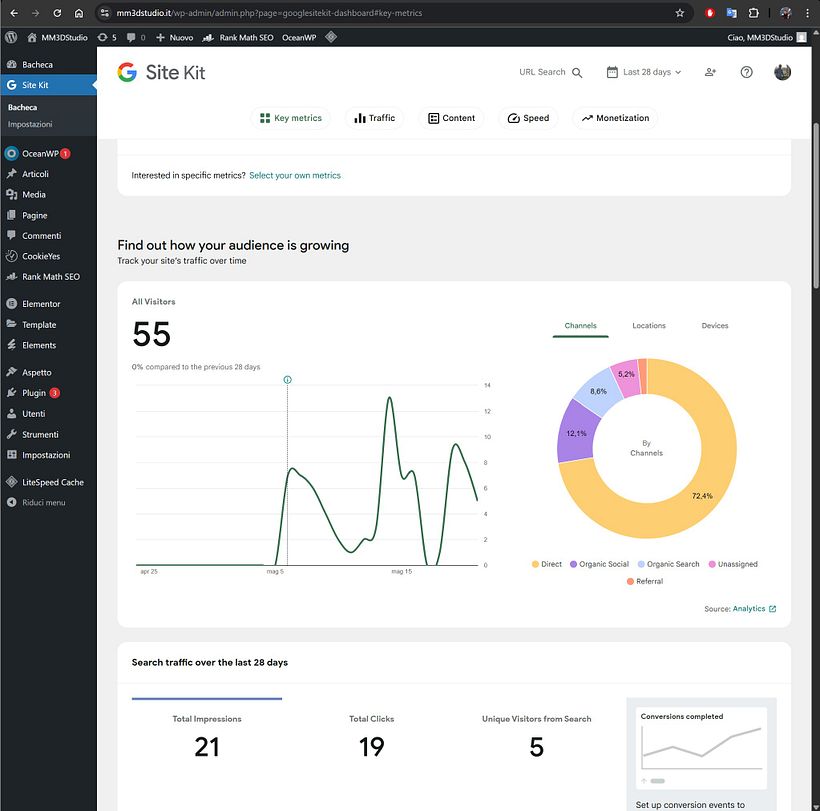Open Site Kit sidebar menu
The height and width of the screenshot is (811, 820).
point(48,85)
